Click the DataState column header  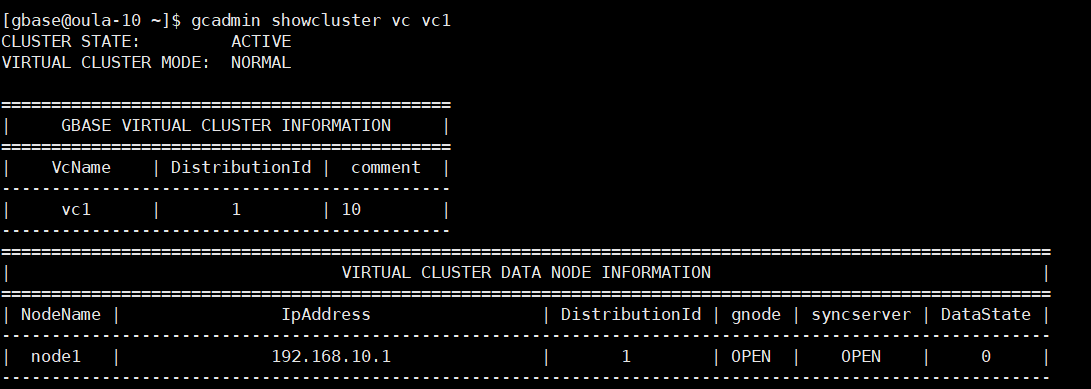point(985,315)
